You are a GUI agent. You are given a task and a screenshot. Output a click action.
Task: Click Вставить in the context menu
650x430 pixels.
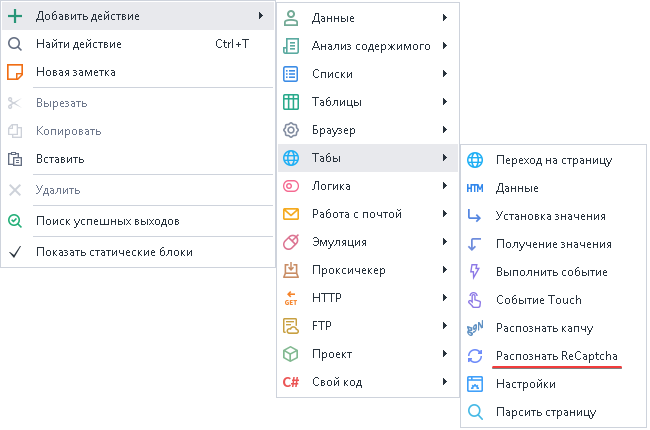click(60, 159)
